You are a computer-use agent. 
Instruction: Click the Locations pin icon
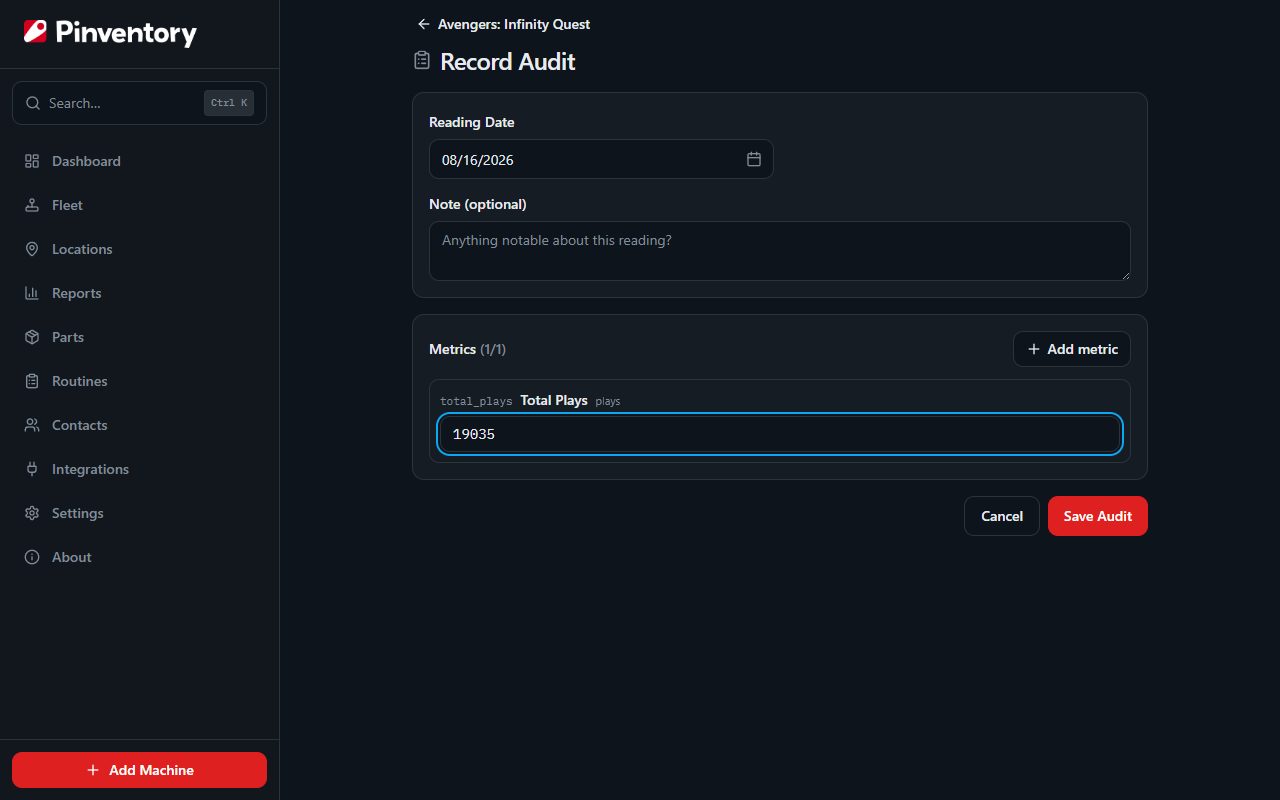(32, 249)
